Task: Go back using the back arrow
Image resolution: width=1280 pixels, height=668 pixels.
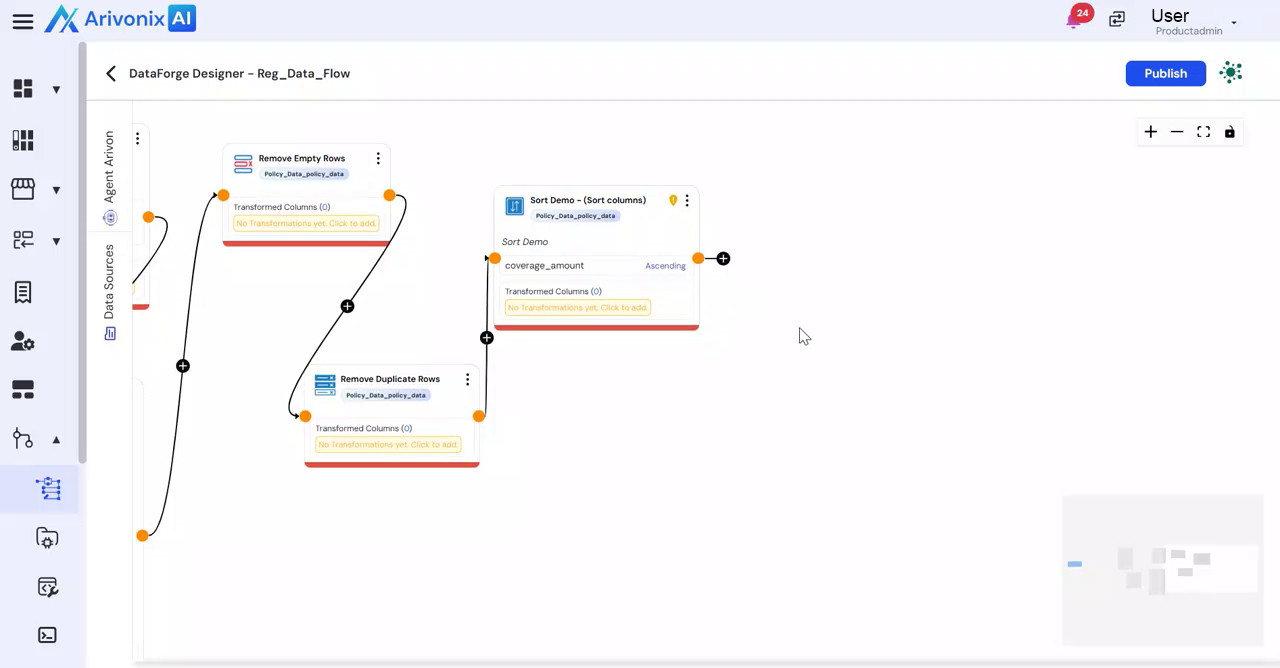Action: point(111,73)
